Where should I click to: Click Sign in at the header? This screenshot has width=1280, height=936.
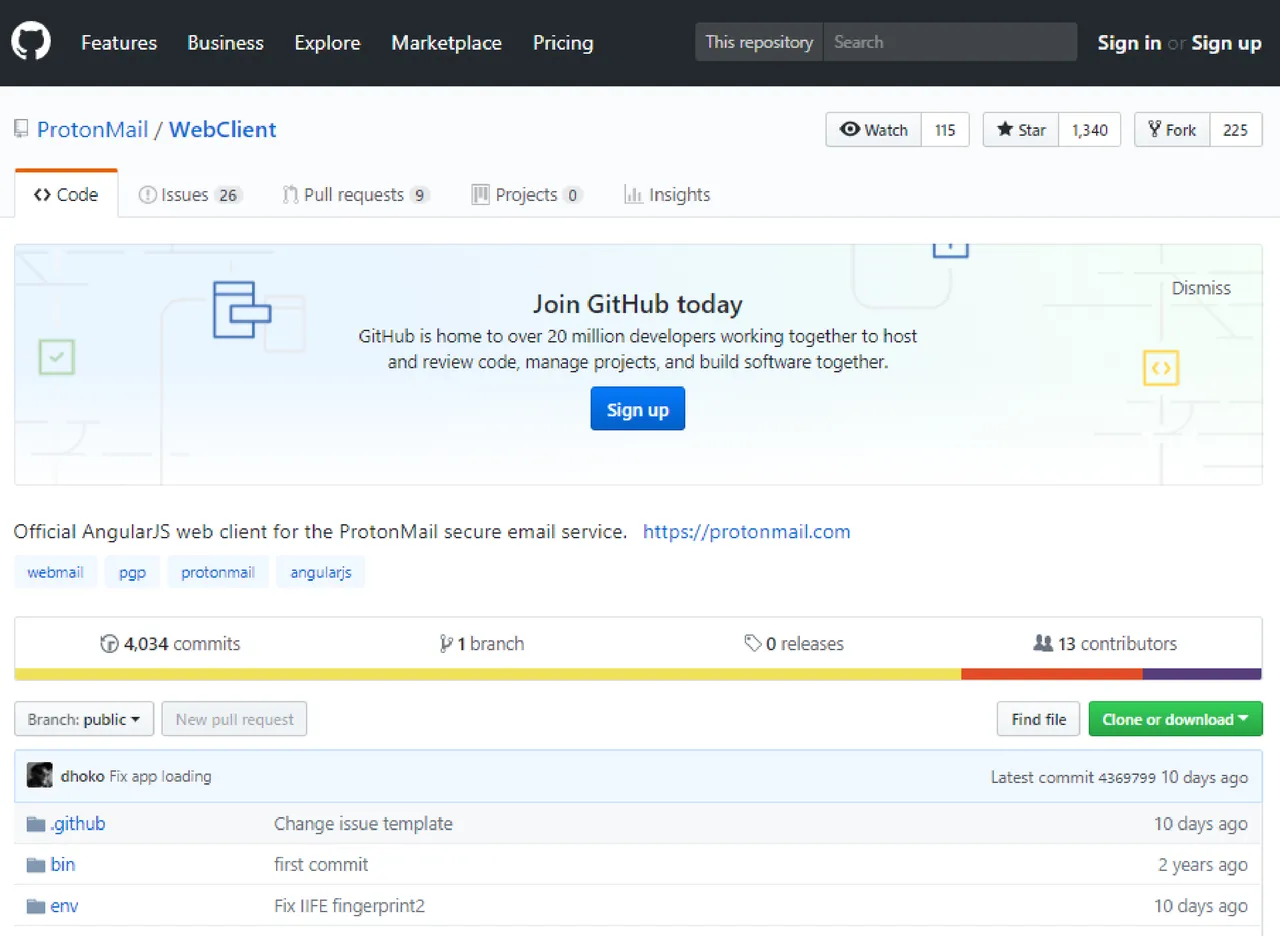[1129, 42]
